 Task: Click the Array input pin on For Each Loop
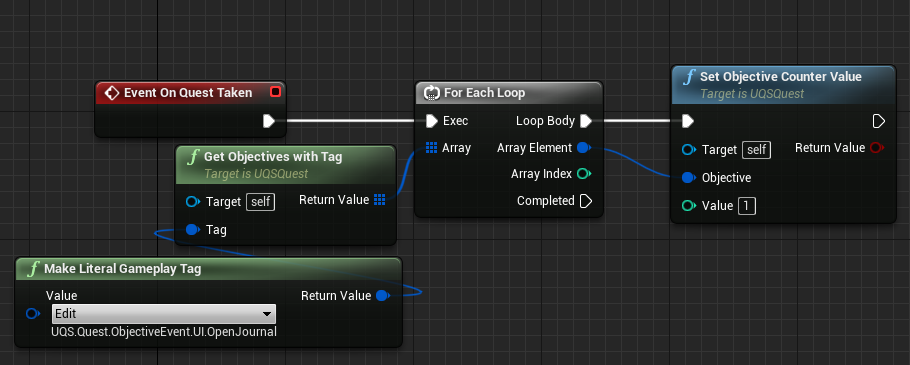click(431, 148)
